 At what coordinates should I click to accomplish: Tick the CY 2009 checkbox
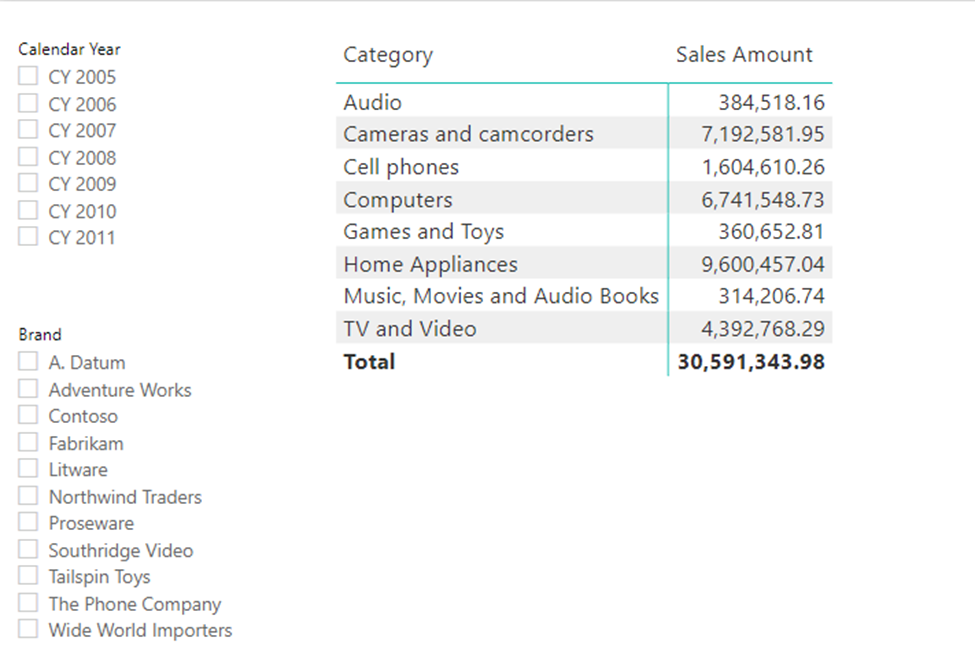(28, 183)
